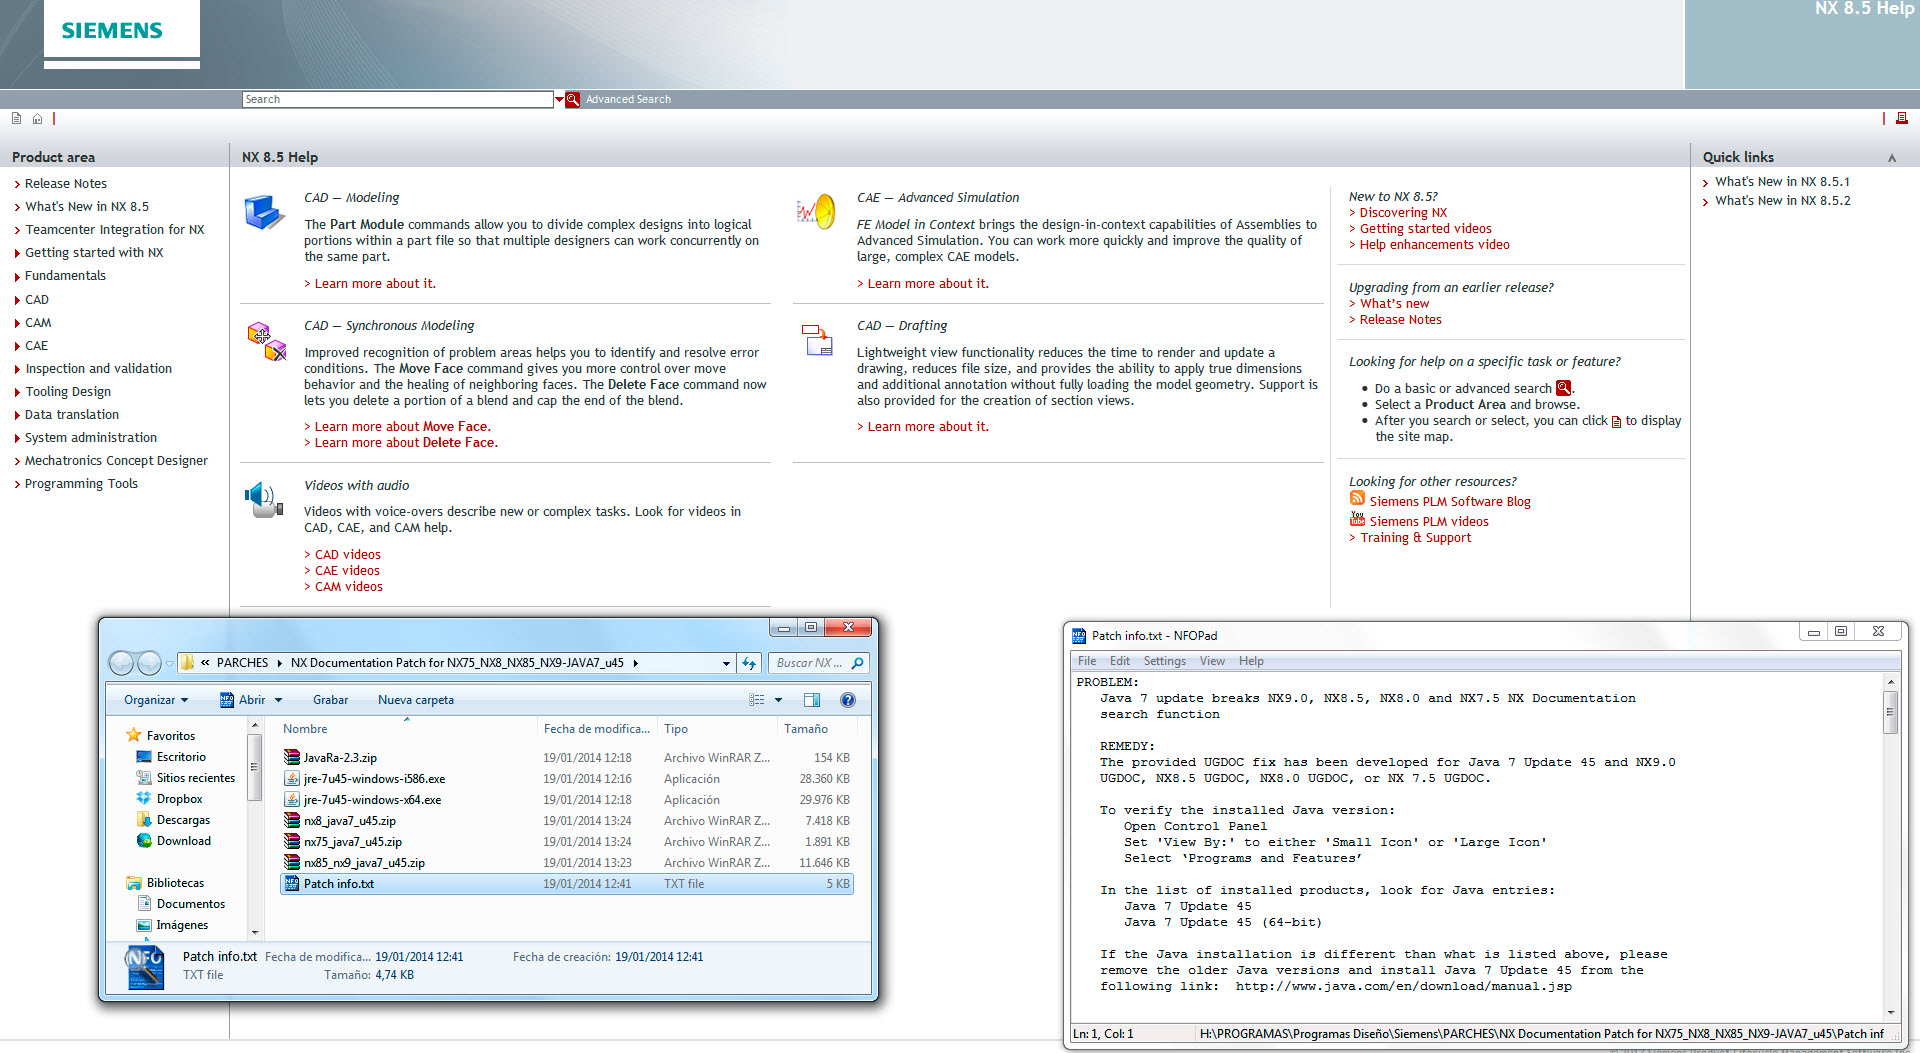Click the change view icon in Explorer toolbar

tap(757, 700)
